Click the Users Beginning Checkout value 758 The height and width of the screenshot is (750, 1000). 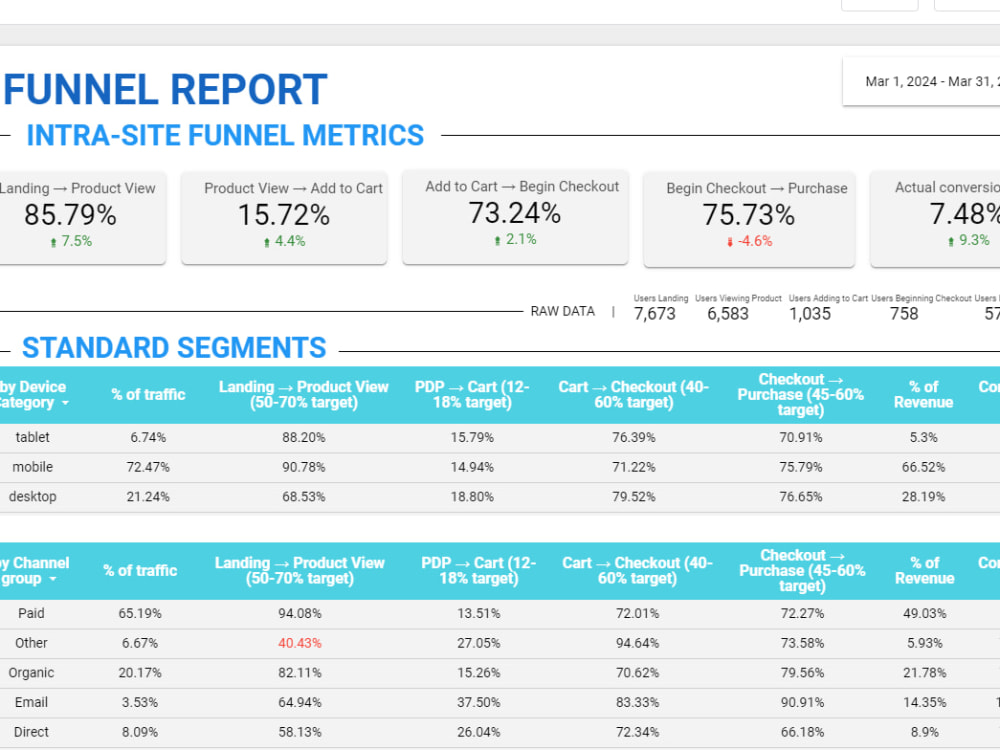[x=904, y=314]
